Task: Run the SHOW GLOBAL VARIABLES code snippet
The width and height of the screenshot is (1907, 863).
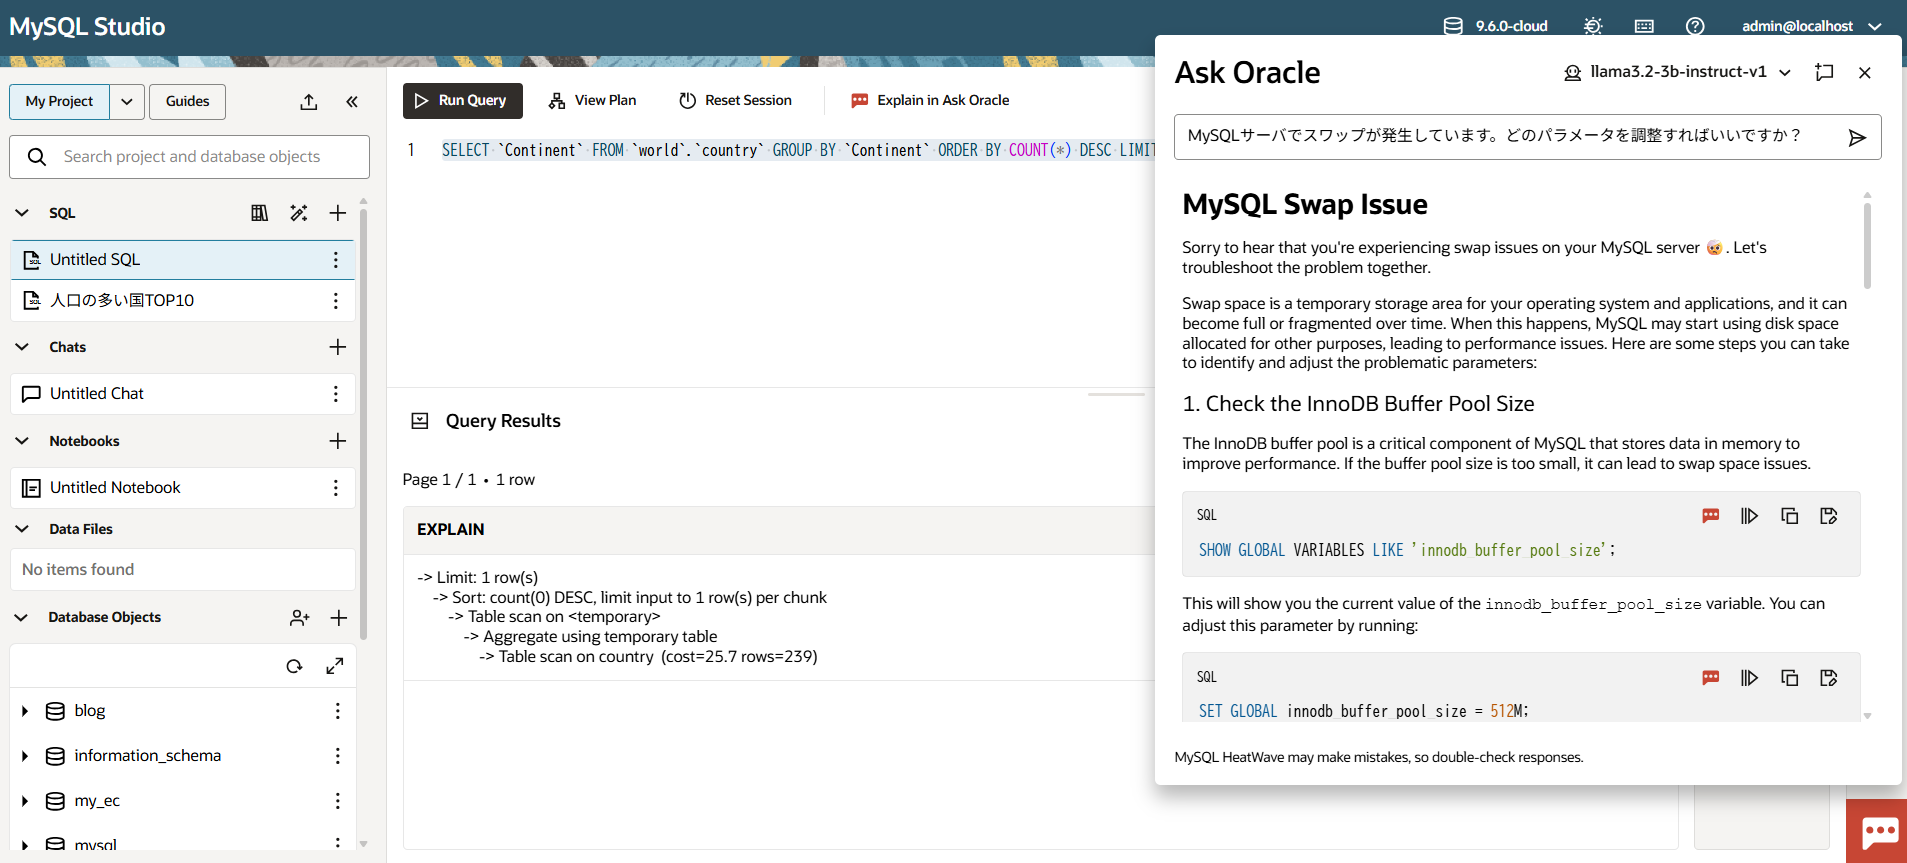Action: 1749,516
